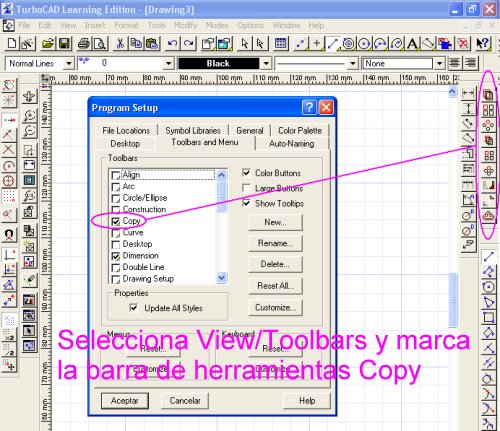Screen dimensions: 500x431
Task: Click toolbar list scroll down arrow
Action: point(222,278)
